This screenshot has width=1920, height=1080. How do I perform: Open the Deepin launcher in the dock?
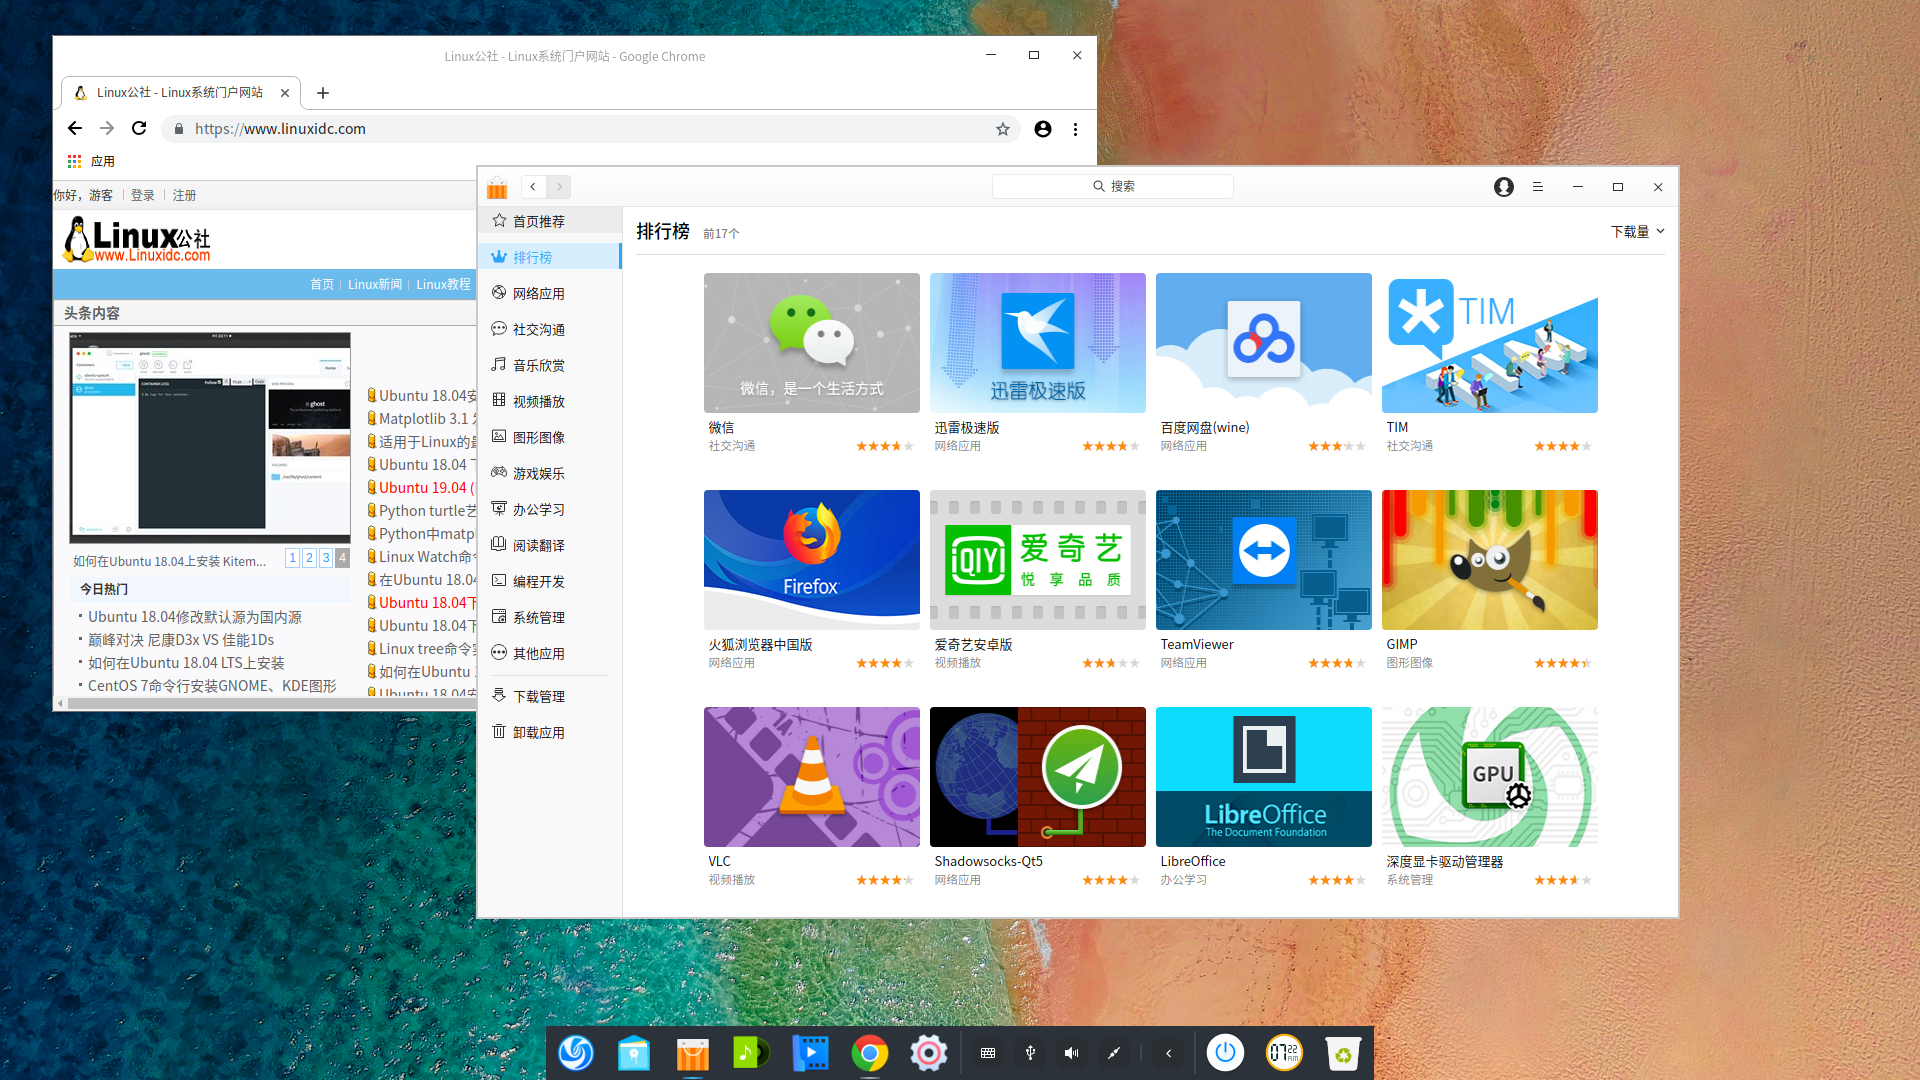[576, 1053]
